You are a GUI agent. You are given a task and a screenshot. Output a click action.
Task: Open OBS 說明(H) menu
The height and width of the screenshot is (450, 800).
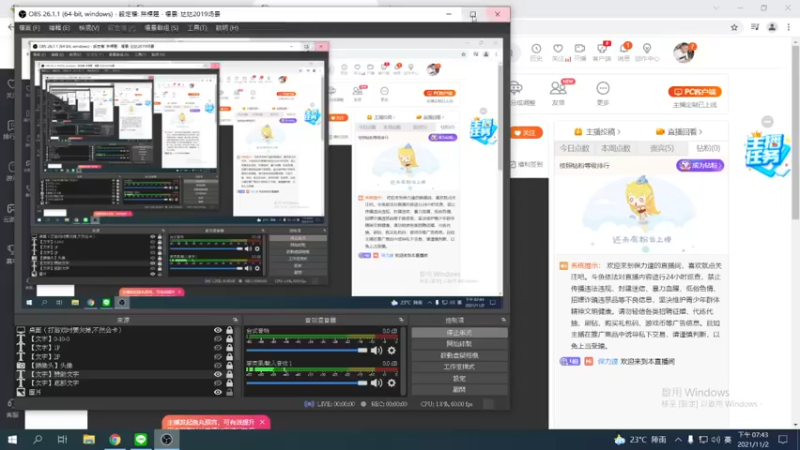tap(227, 28)
